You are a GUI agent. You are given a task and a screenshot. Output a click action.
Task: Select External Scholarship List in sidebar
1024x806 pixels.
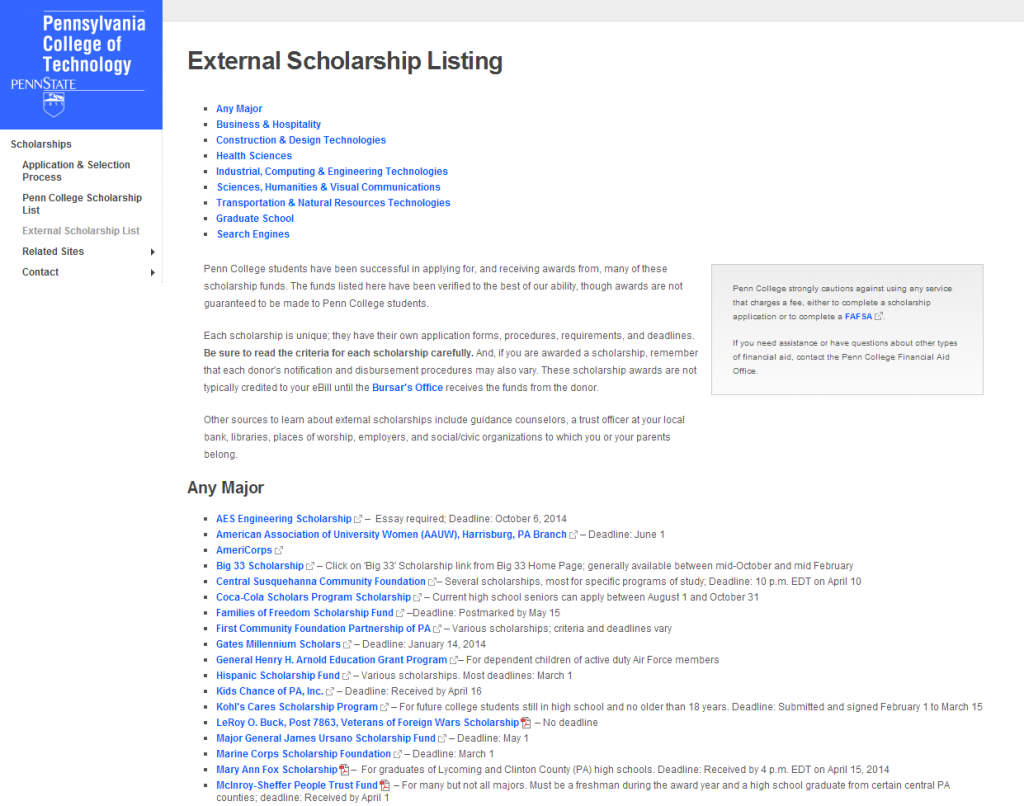pos(81,231)
